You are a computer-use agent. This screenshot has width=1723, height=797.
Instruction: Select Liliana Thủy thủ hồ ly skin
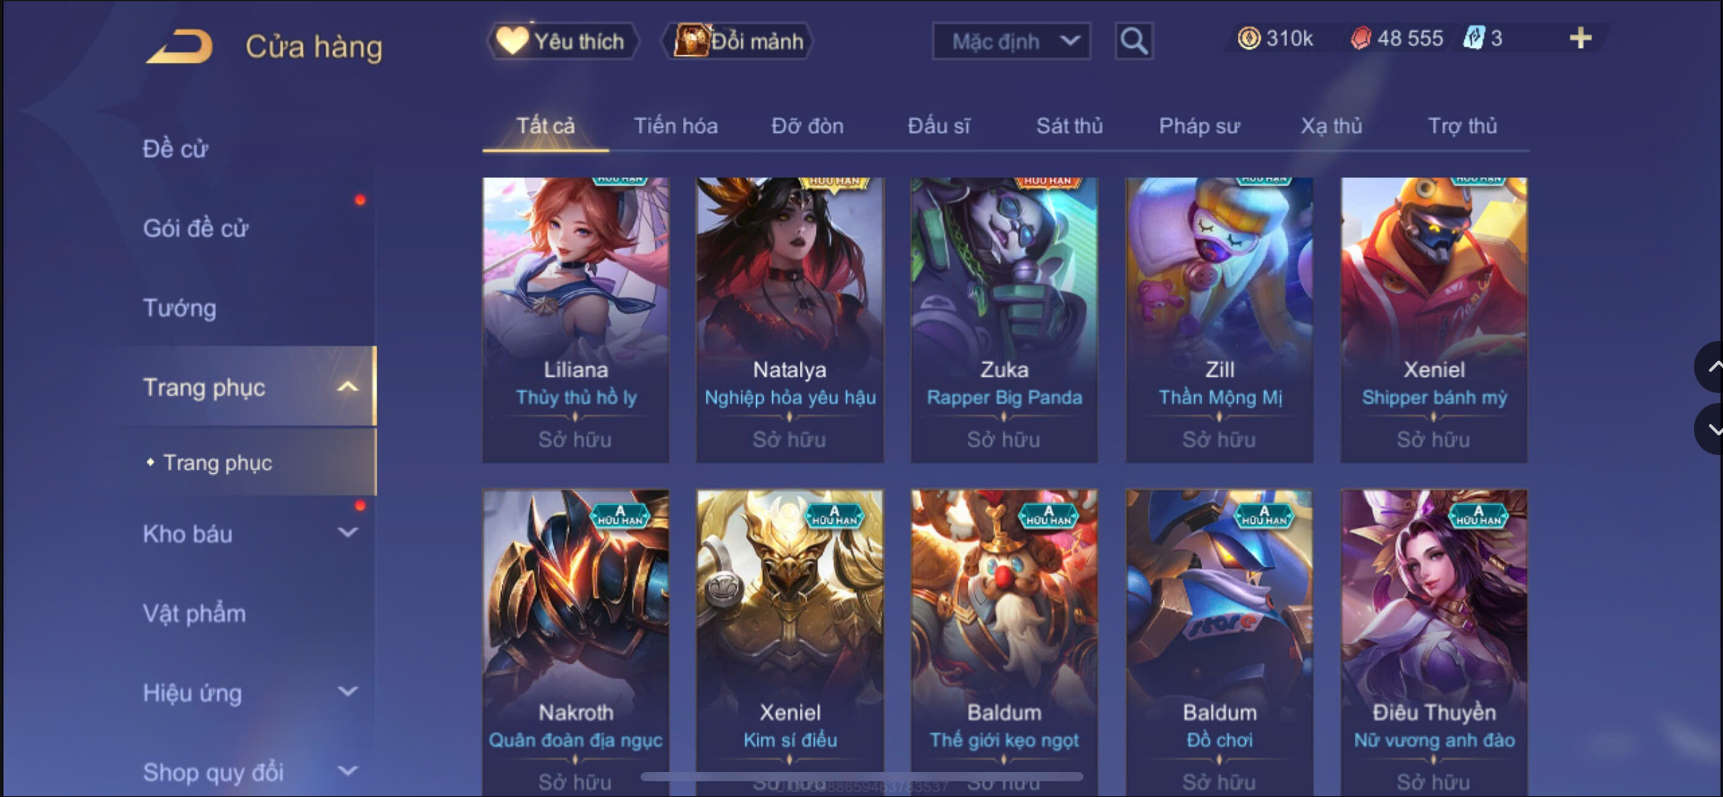pyautogui.click(x=576, y=320)
